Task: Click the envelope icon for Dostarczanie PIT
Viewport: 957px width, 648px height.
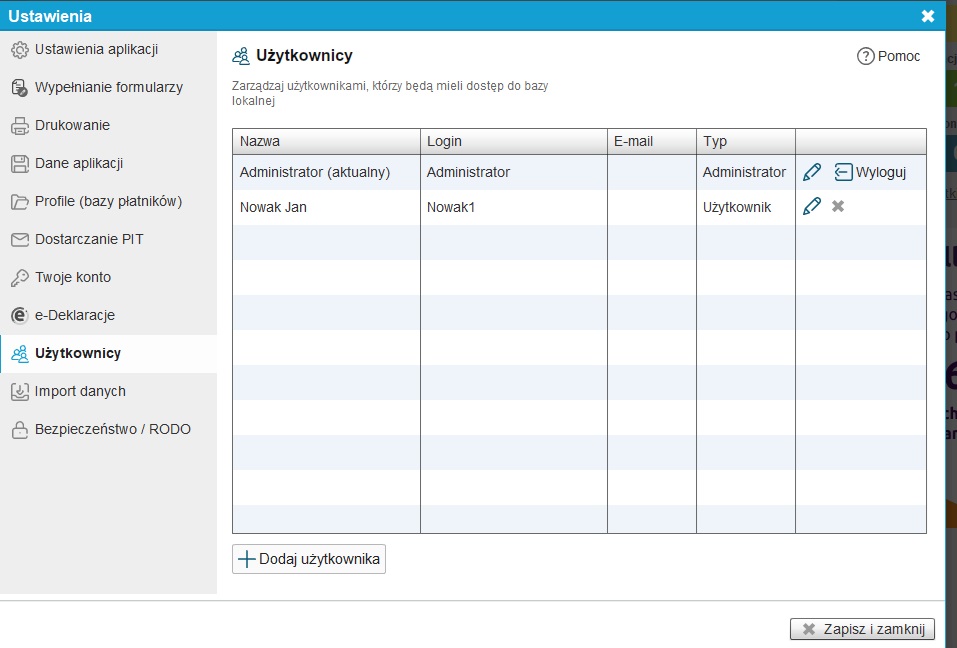Action: click(x=19, y=240)
